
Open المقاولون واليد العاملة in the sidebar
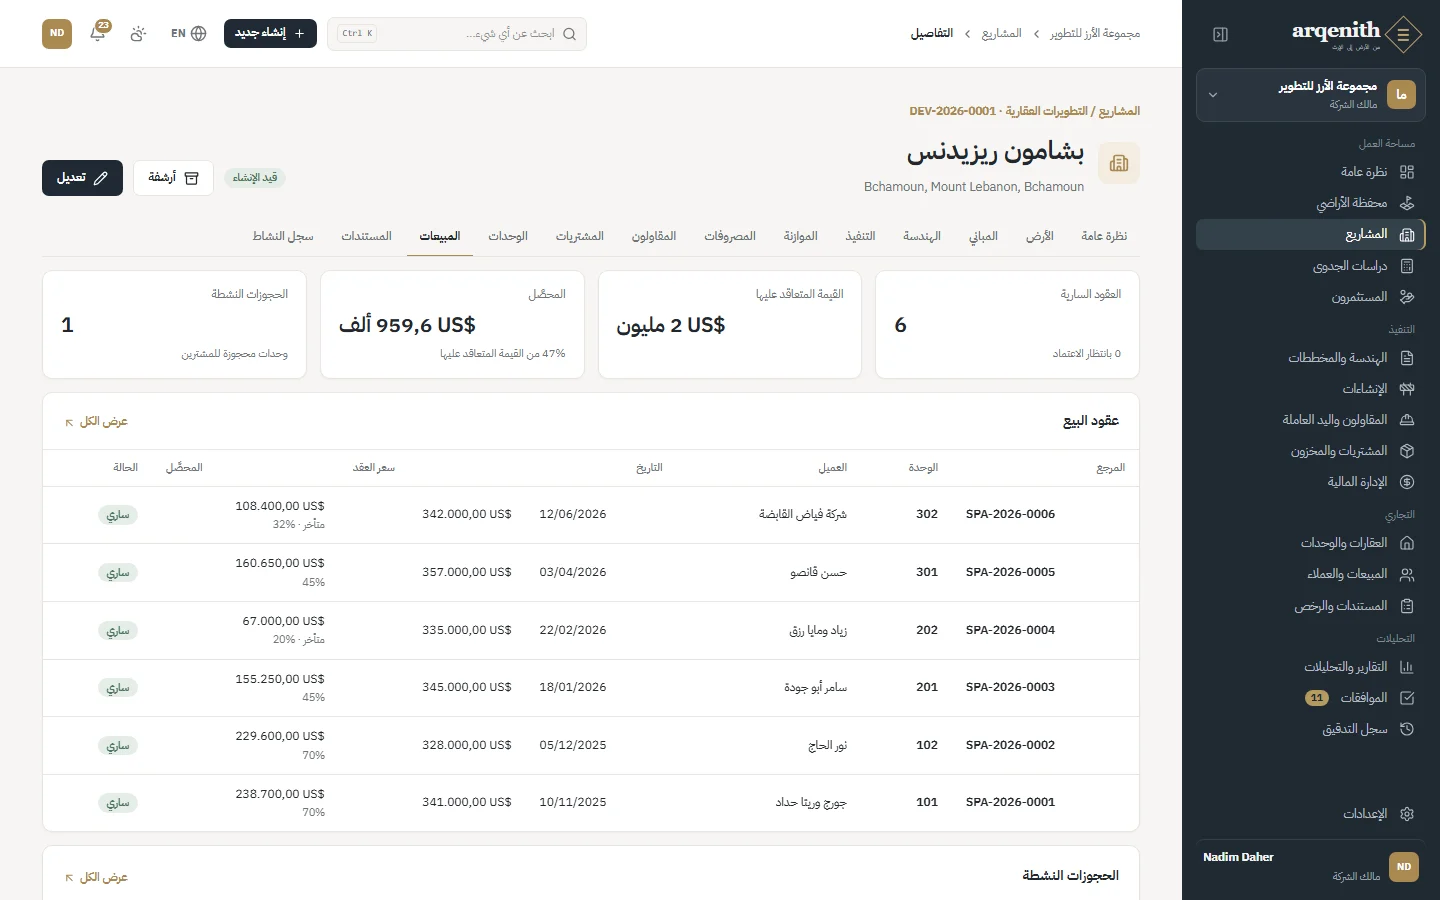point(1310,420)
